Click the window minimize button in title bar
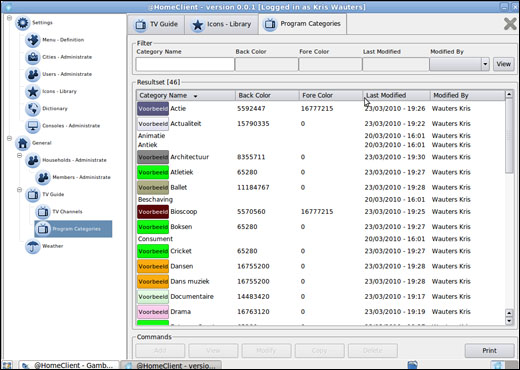Image resolution: width=520 pixels, height=370 pixels. point(504,6)
